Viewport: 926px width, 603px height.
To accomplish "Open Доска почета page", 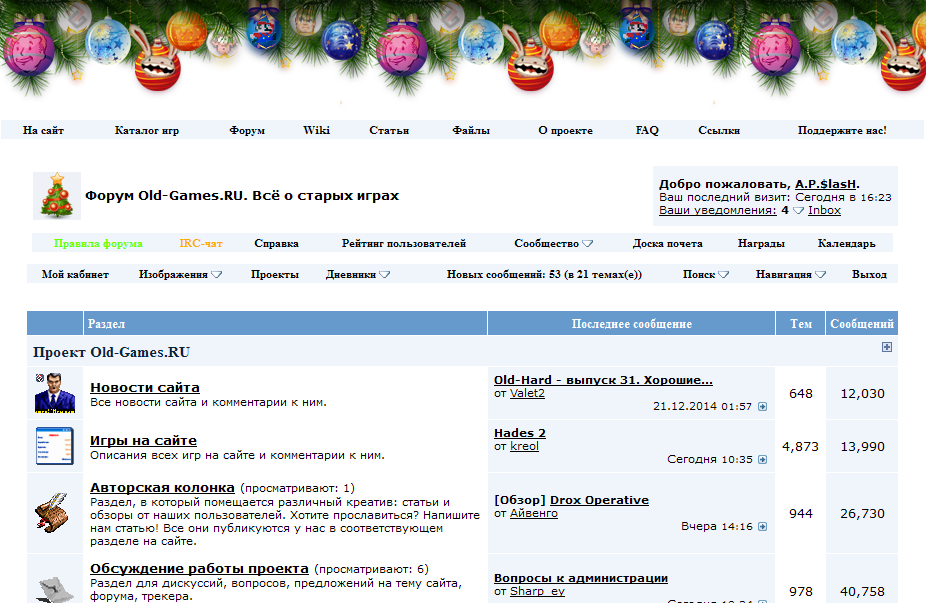I will [668, 243].
